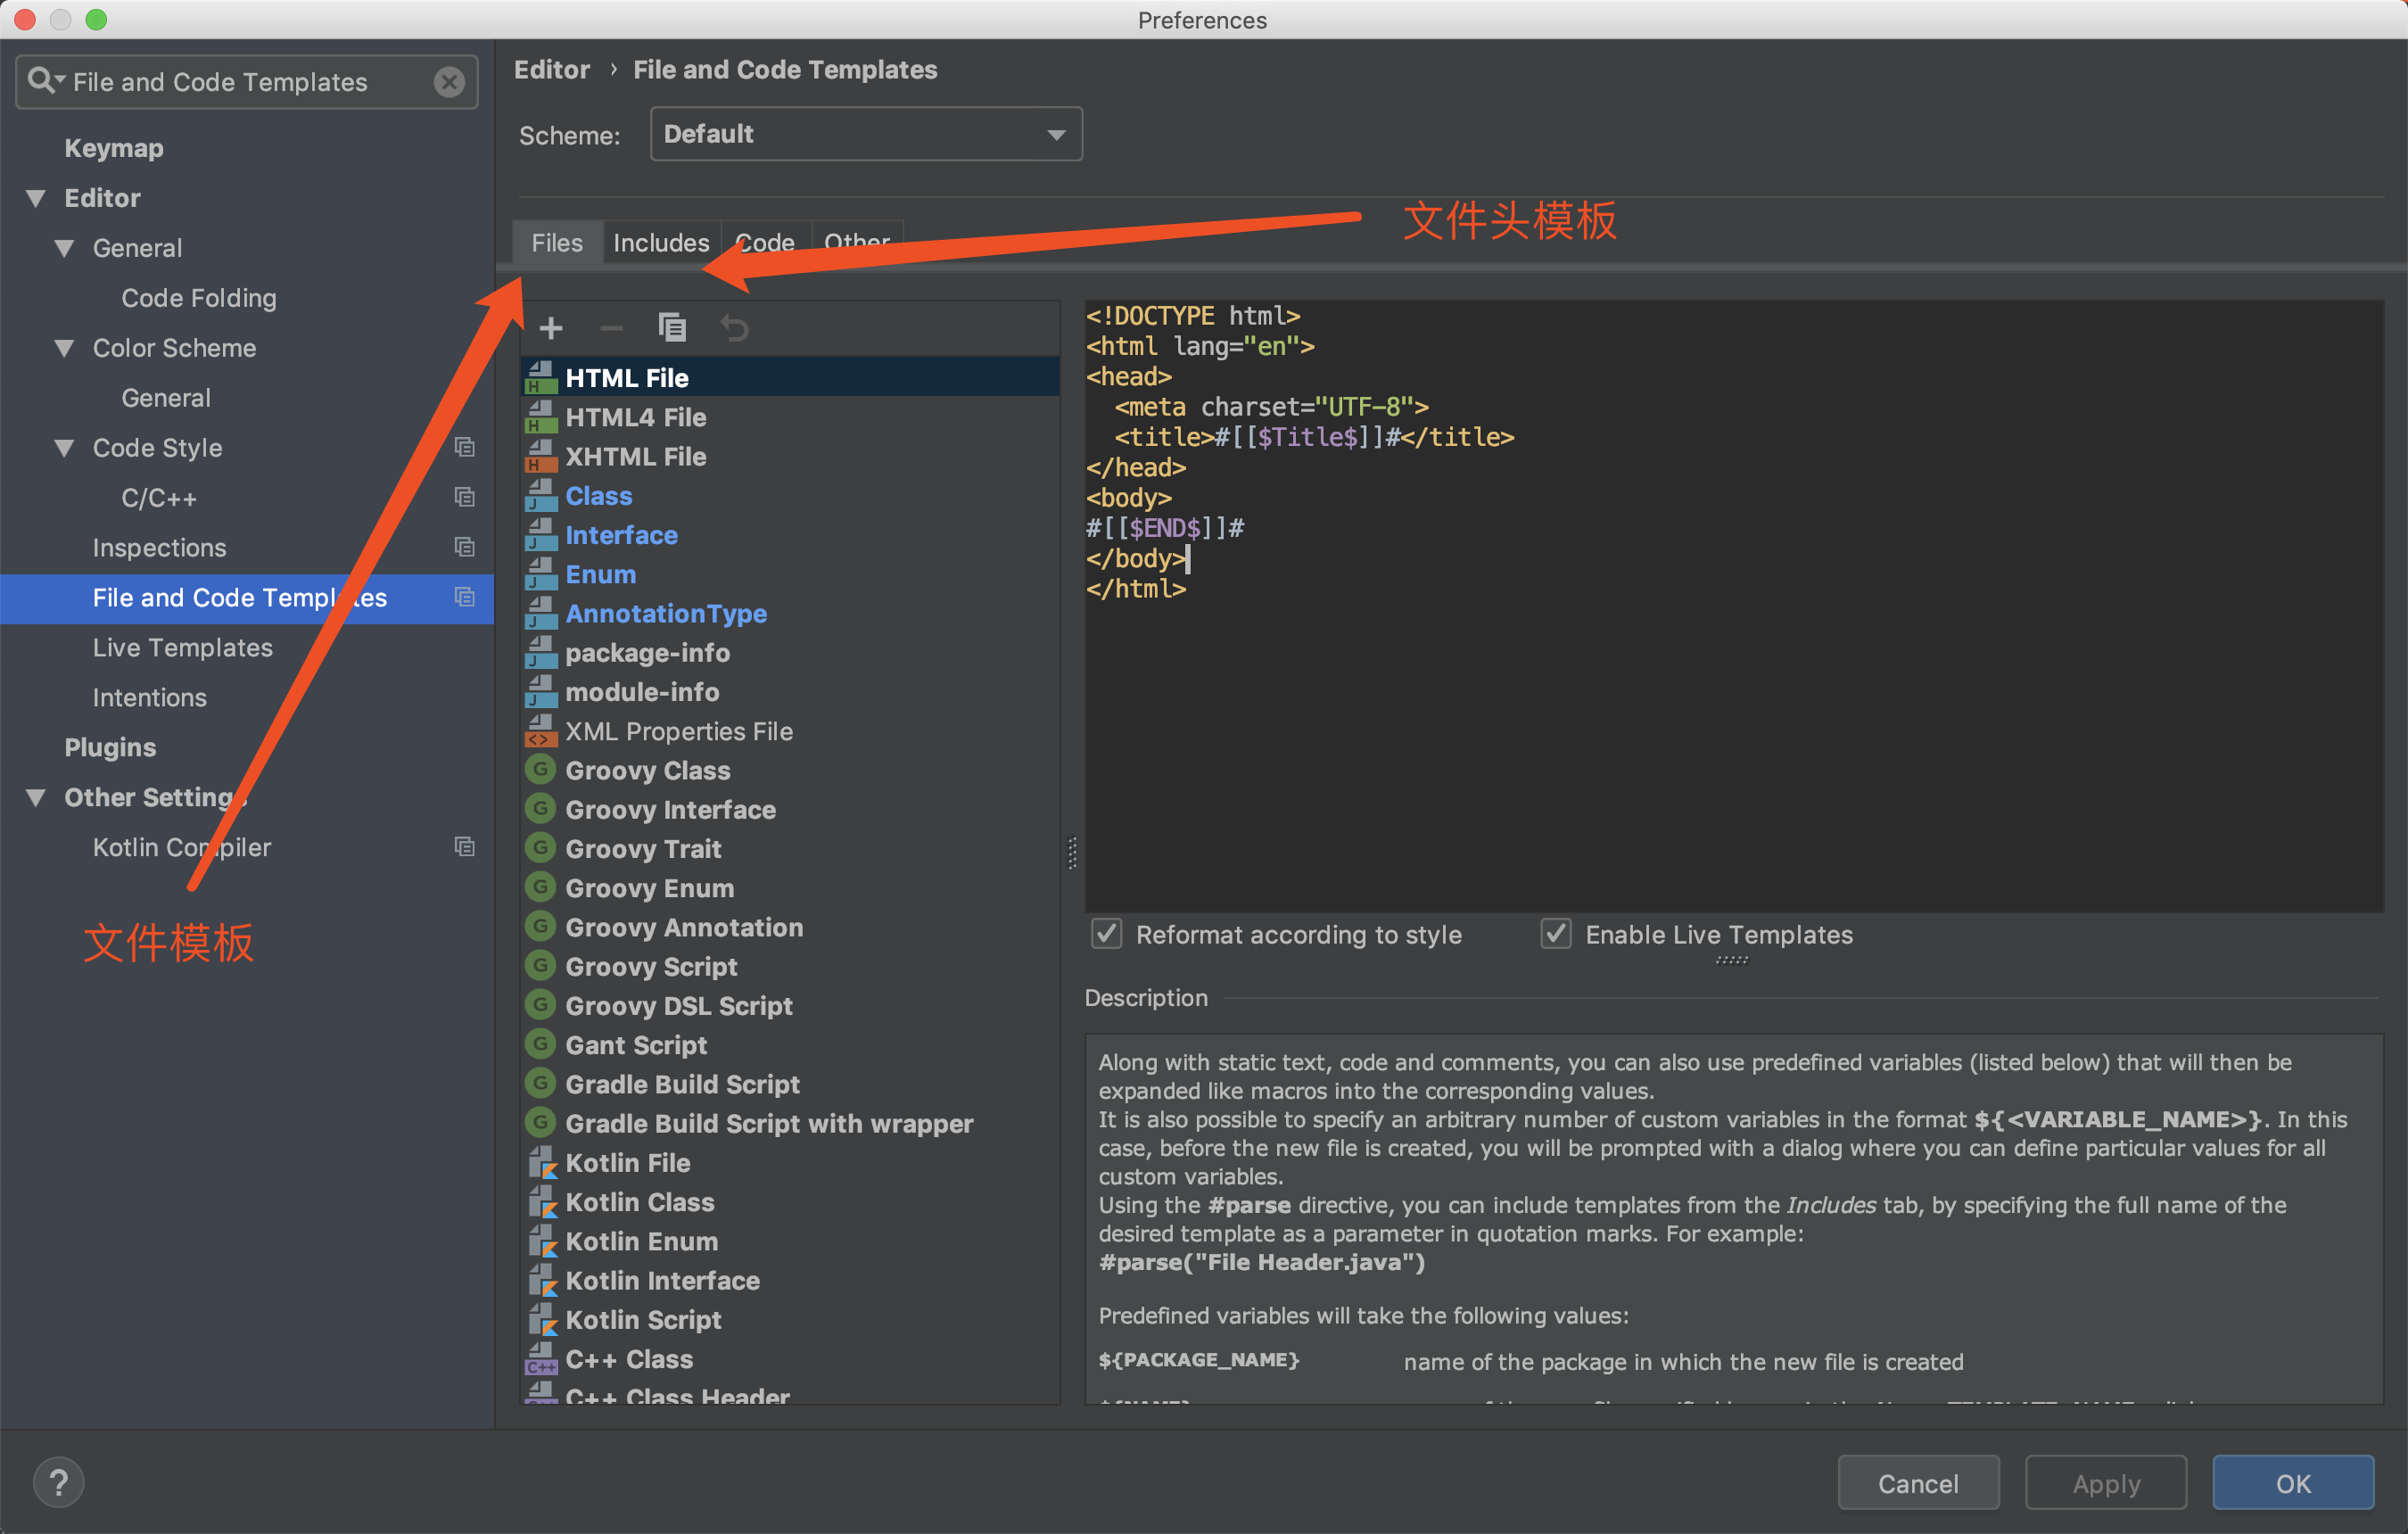Click the vertical splitter handle beside template list

tap(1072, 853)
